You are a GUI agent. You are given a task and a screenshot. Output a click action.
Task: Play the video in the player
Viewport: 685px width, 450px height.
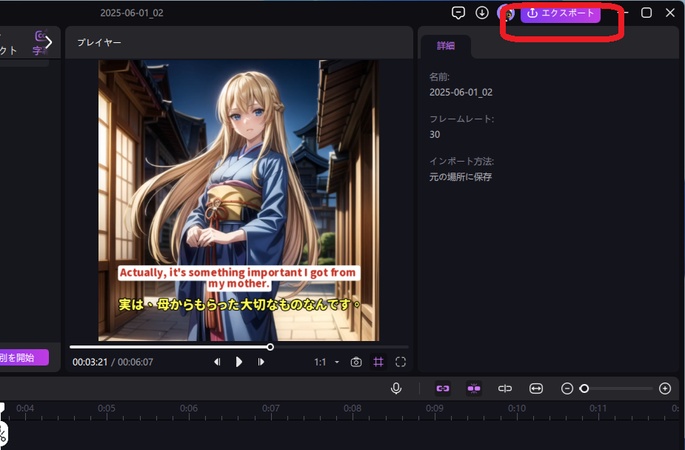[x=239, y=362]
